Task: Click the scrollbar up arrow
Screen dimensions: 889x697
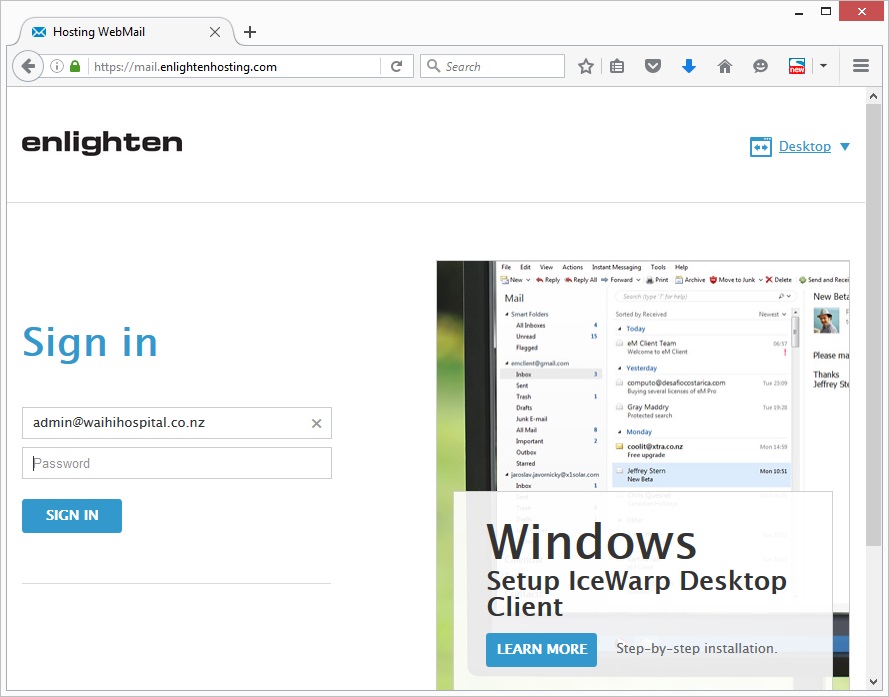Action: [873, 96]
